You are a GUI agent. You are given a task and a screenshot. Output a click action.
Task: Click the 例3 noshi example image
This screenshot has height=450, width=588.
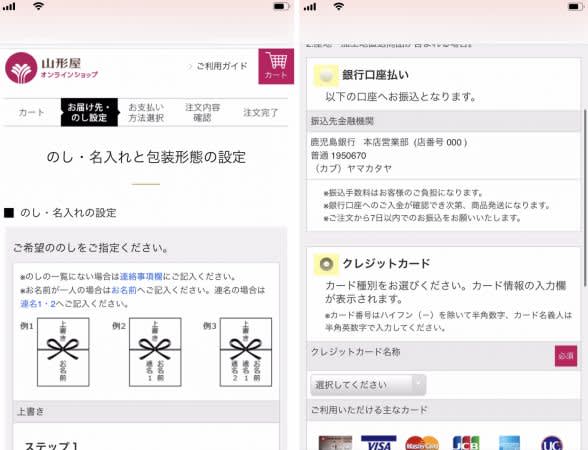[x=246, y=352]
